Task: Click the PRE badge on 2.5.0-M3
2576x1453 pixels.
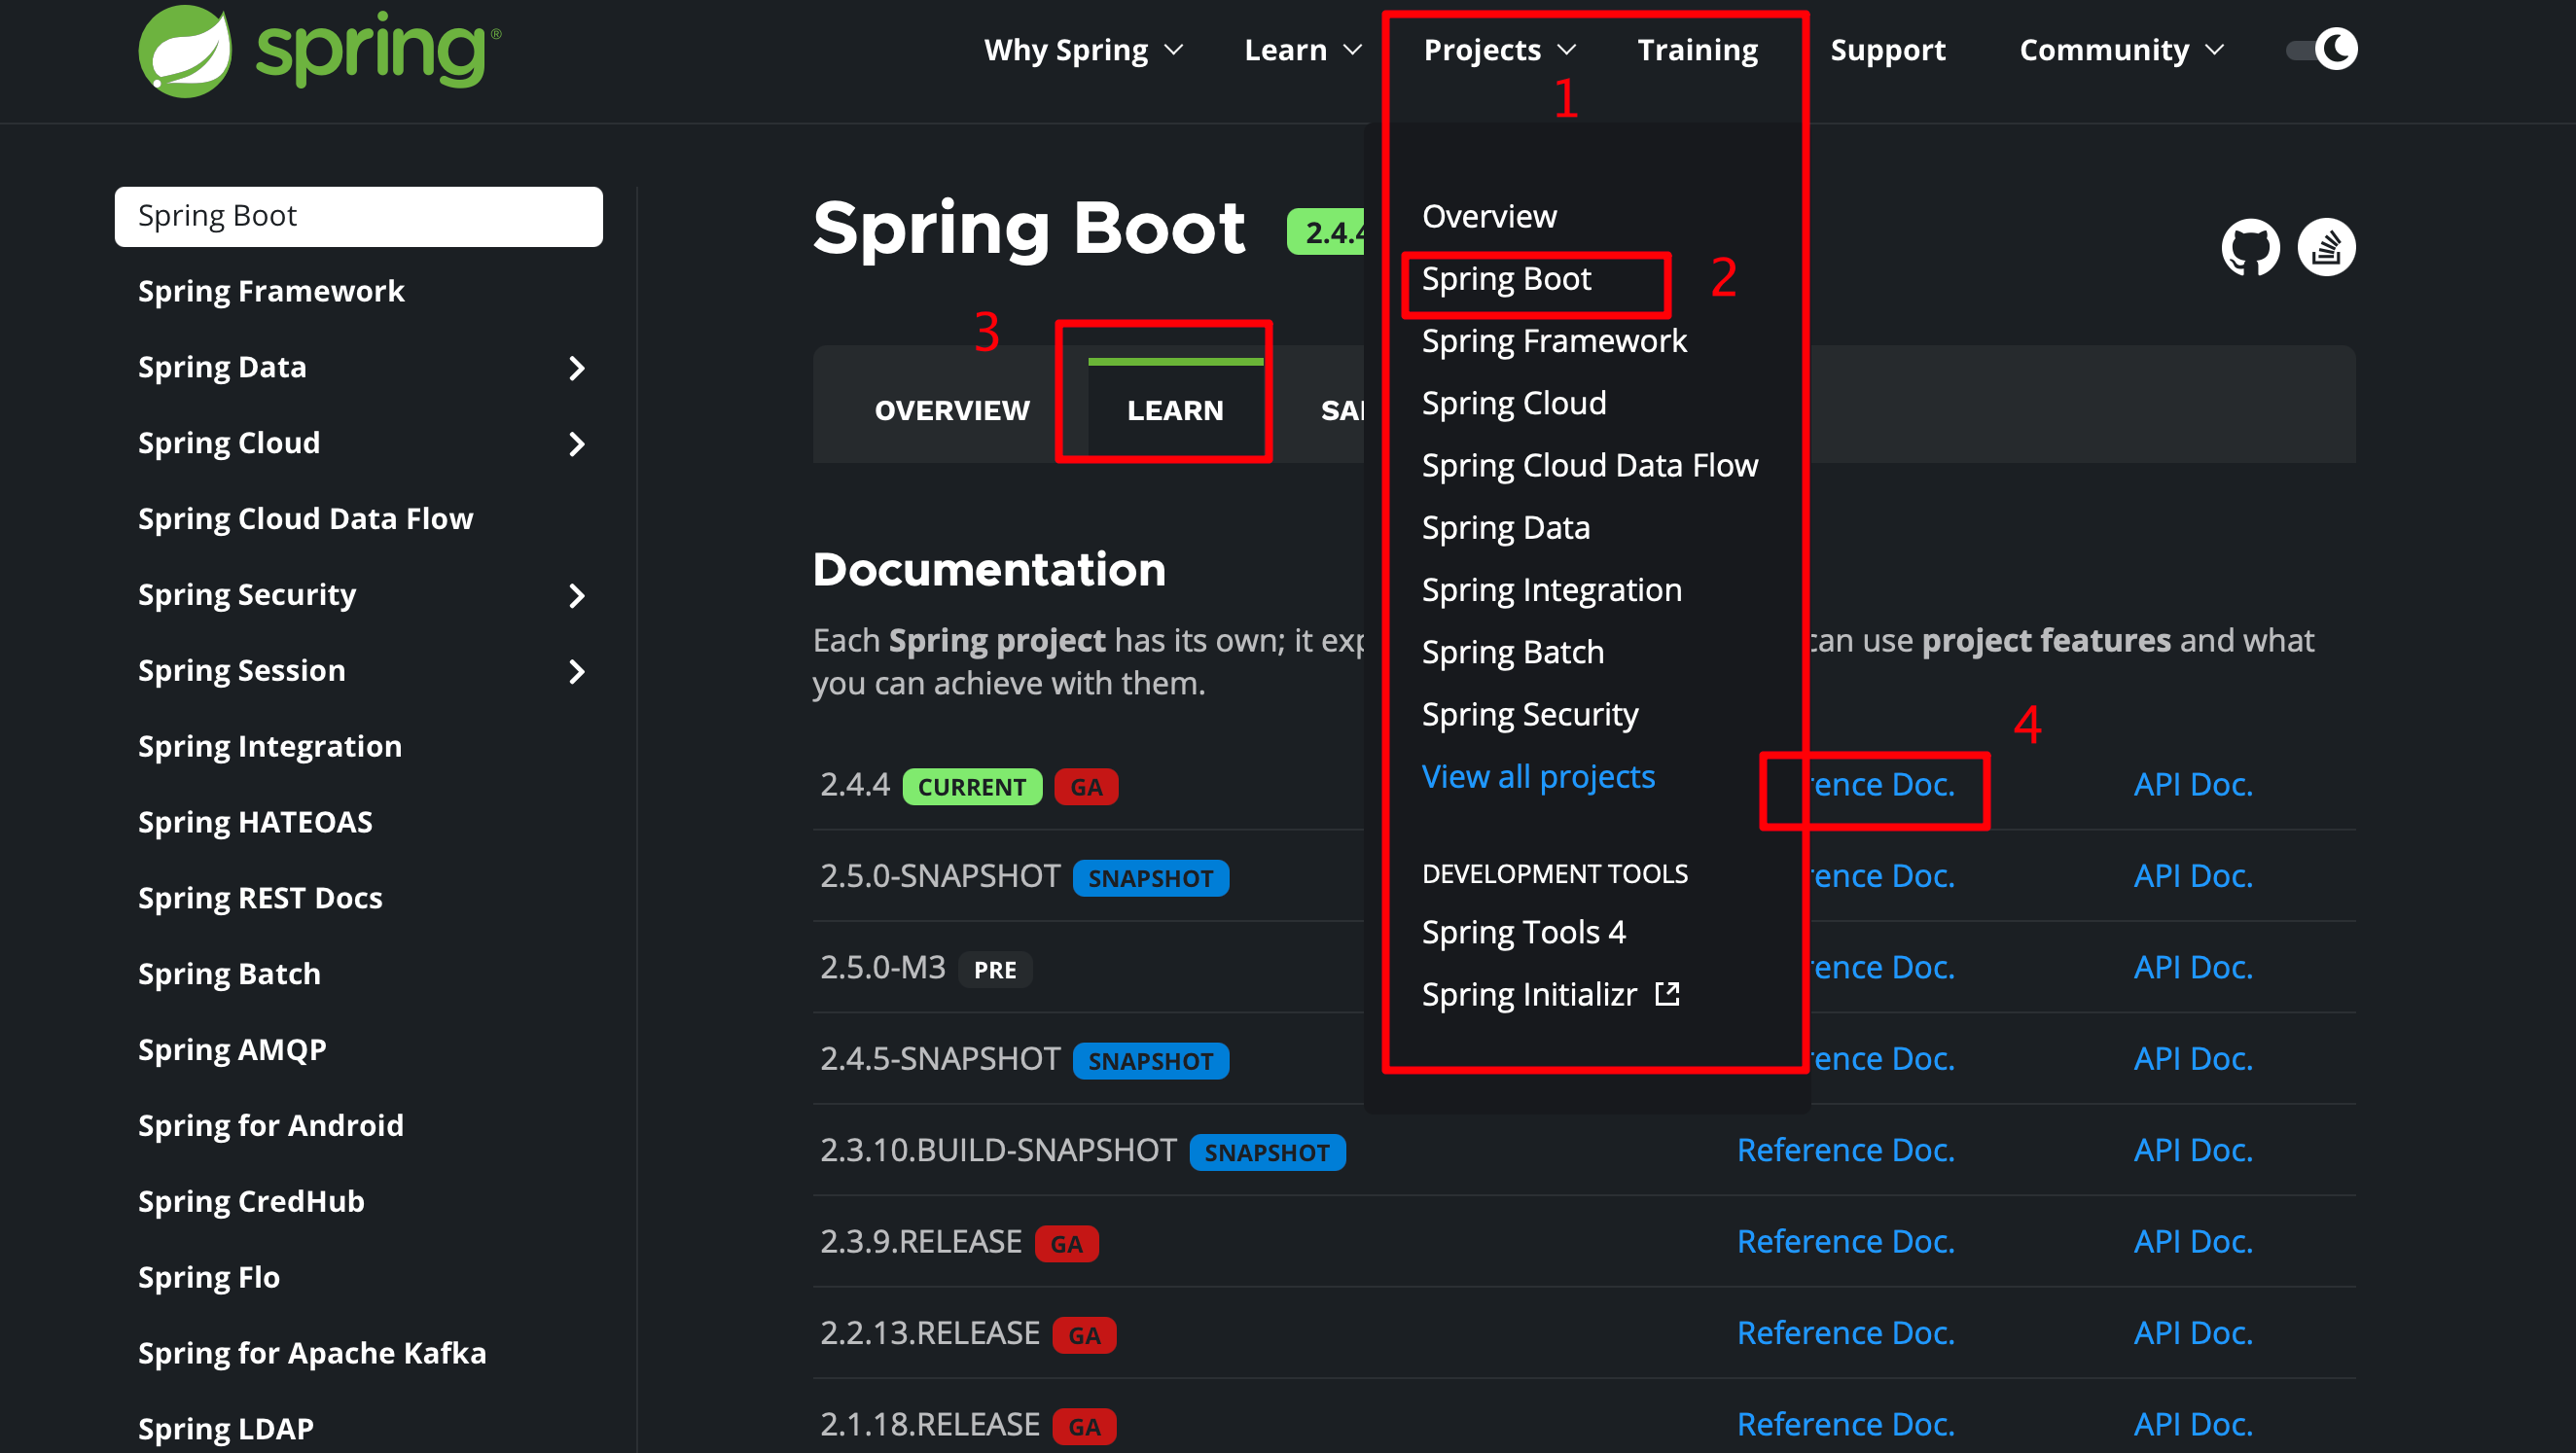Action: click(995, 970)
